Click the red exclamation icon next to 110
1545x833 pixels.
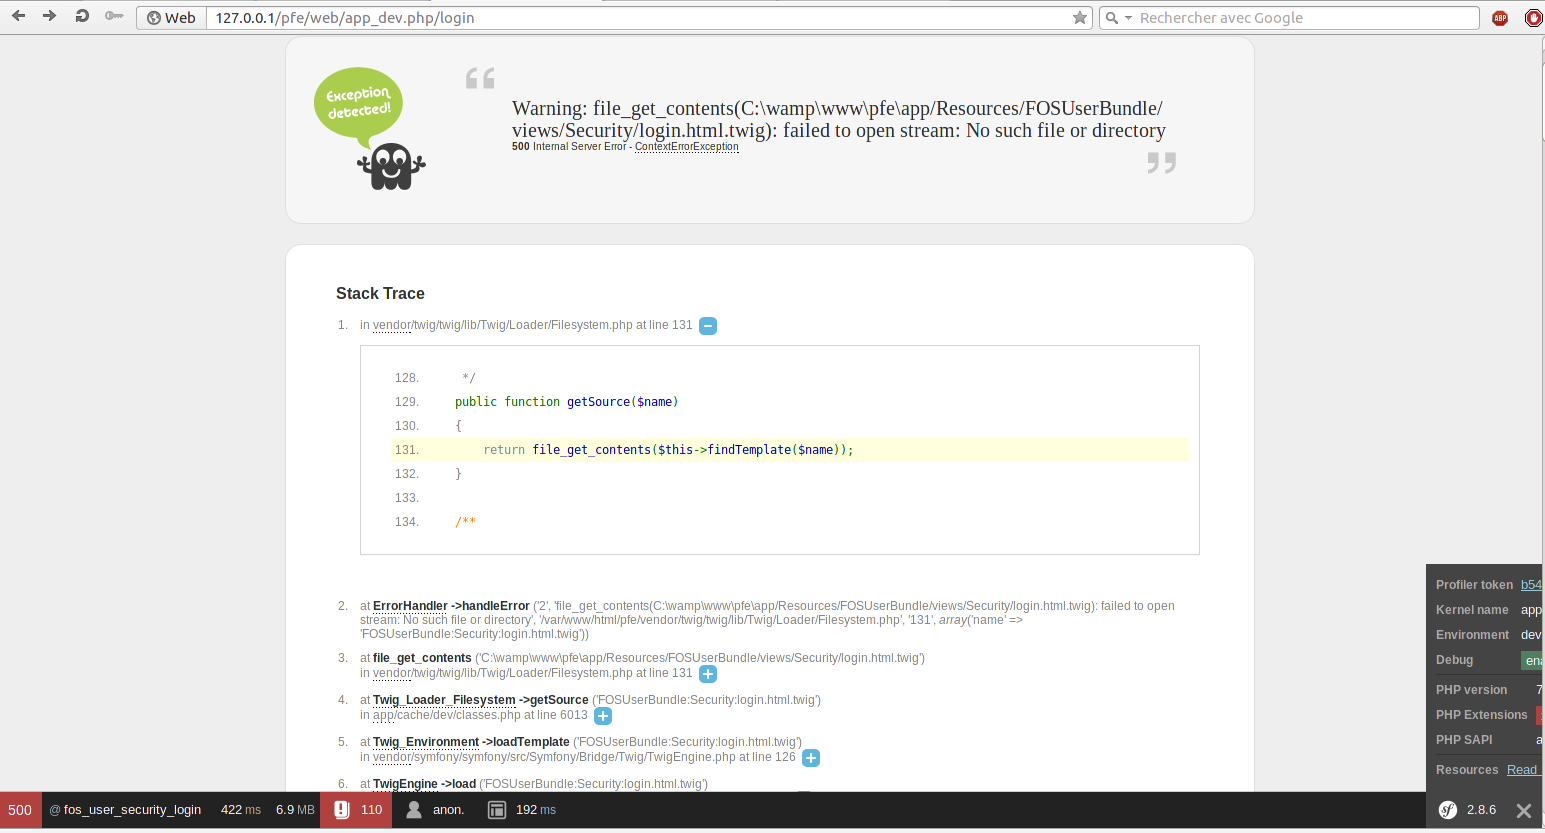point(341,810)
